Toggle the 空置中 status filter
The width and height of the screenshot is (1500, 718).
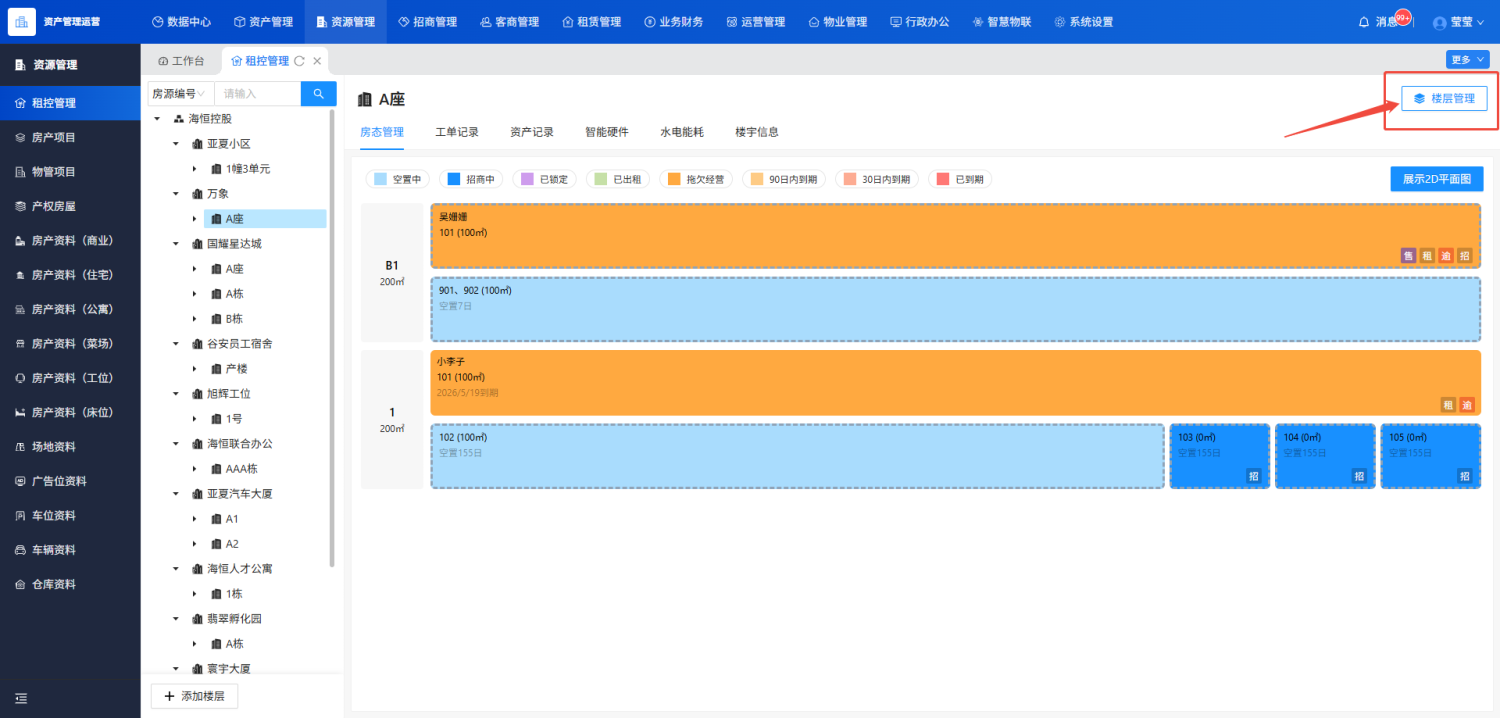[x=397, y=179]
